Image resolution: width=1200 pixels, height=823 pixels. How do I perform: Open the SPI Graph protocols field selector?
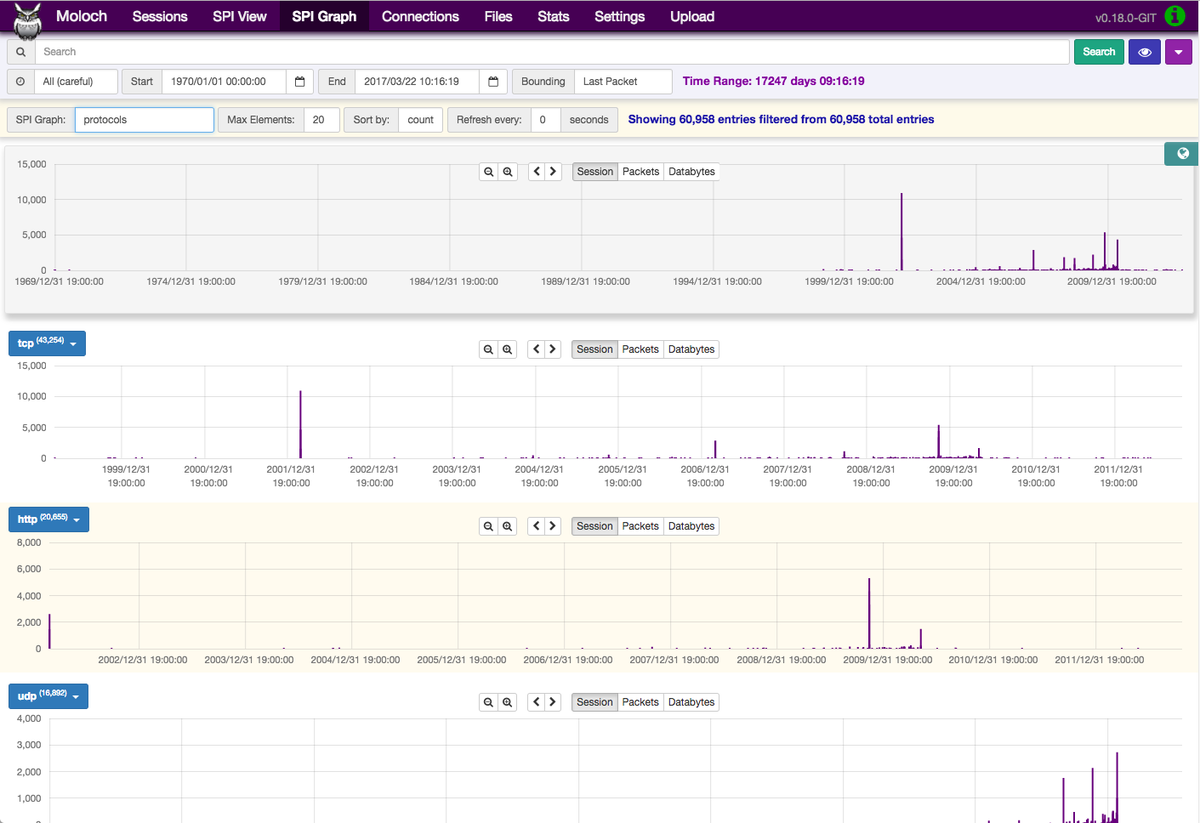[145, 120]
